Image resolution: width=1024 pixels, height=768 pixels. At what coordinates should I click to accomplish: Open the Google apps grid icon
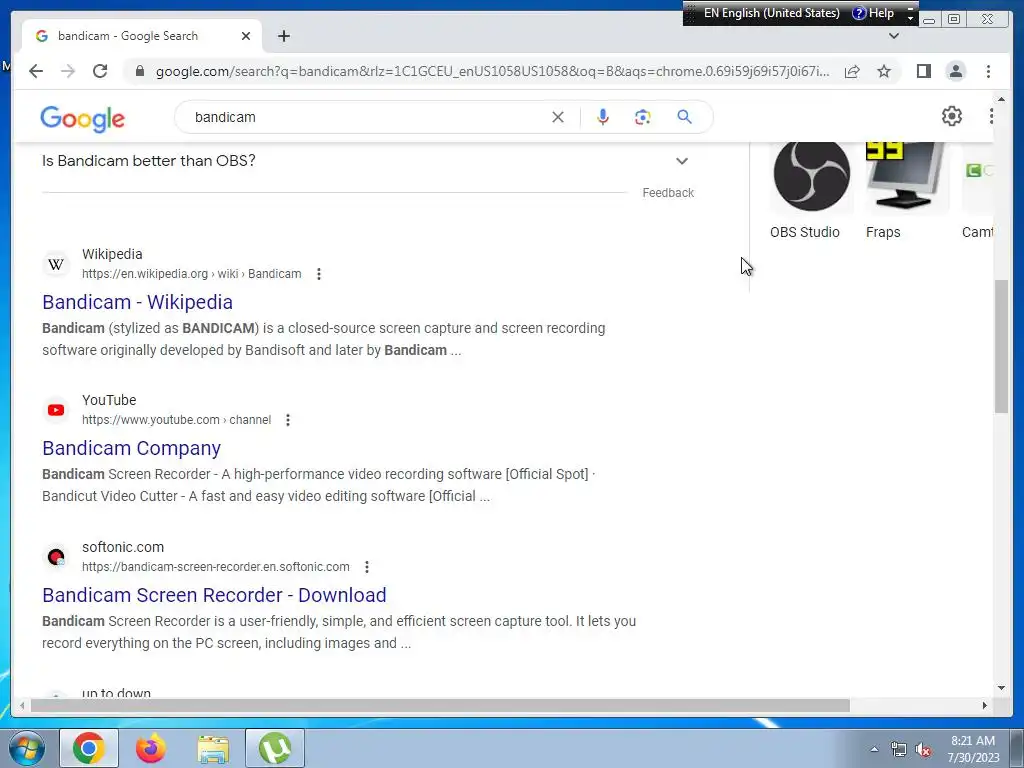(991, 116)
